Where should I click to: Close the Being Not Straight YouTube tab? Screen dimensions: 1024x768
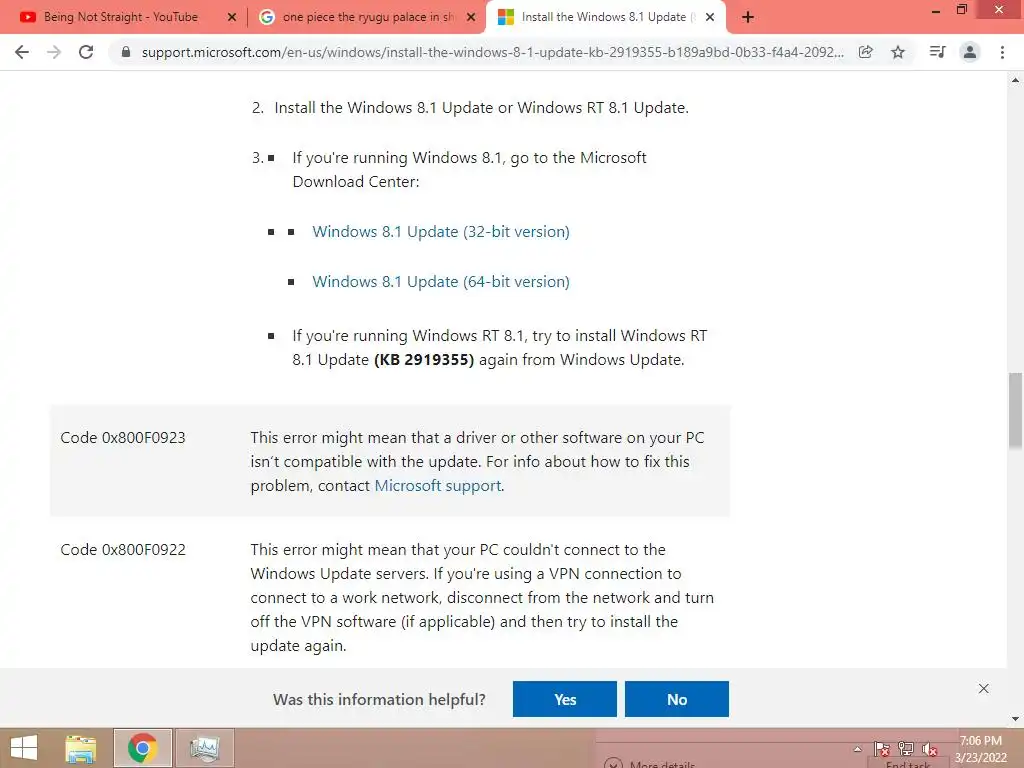232,18
